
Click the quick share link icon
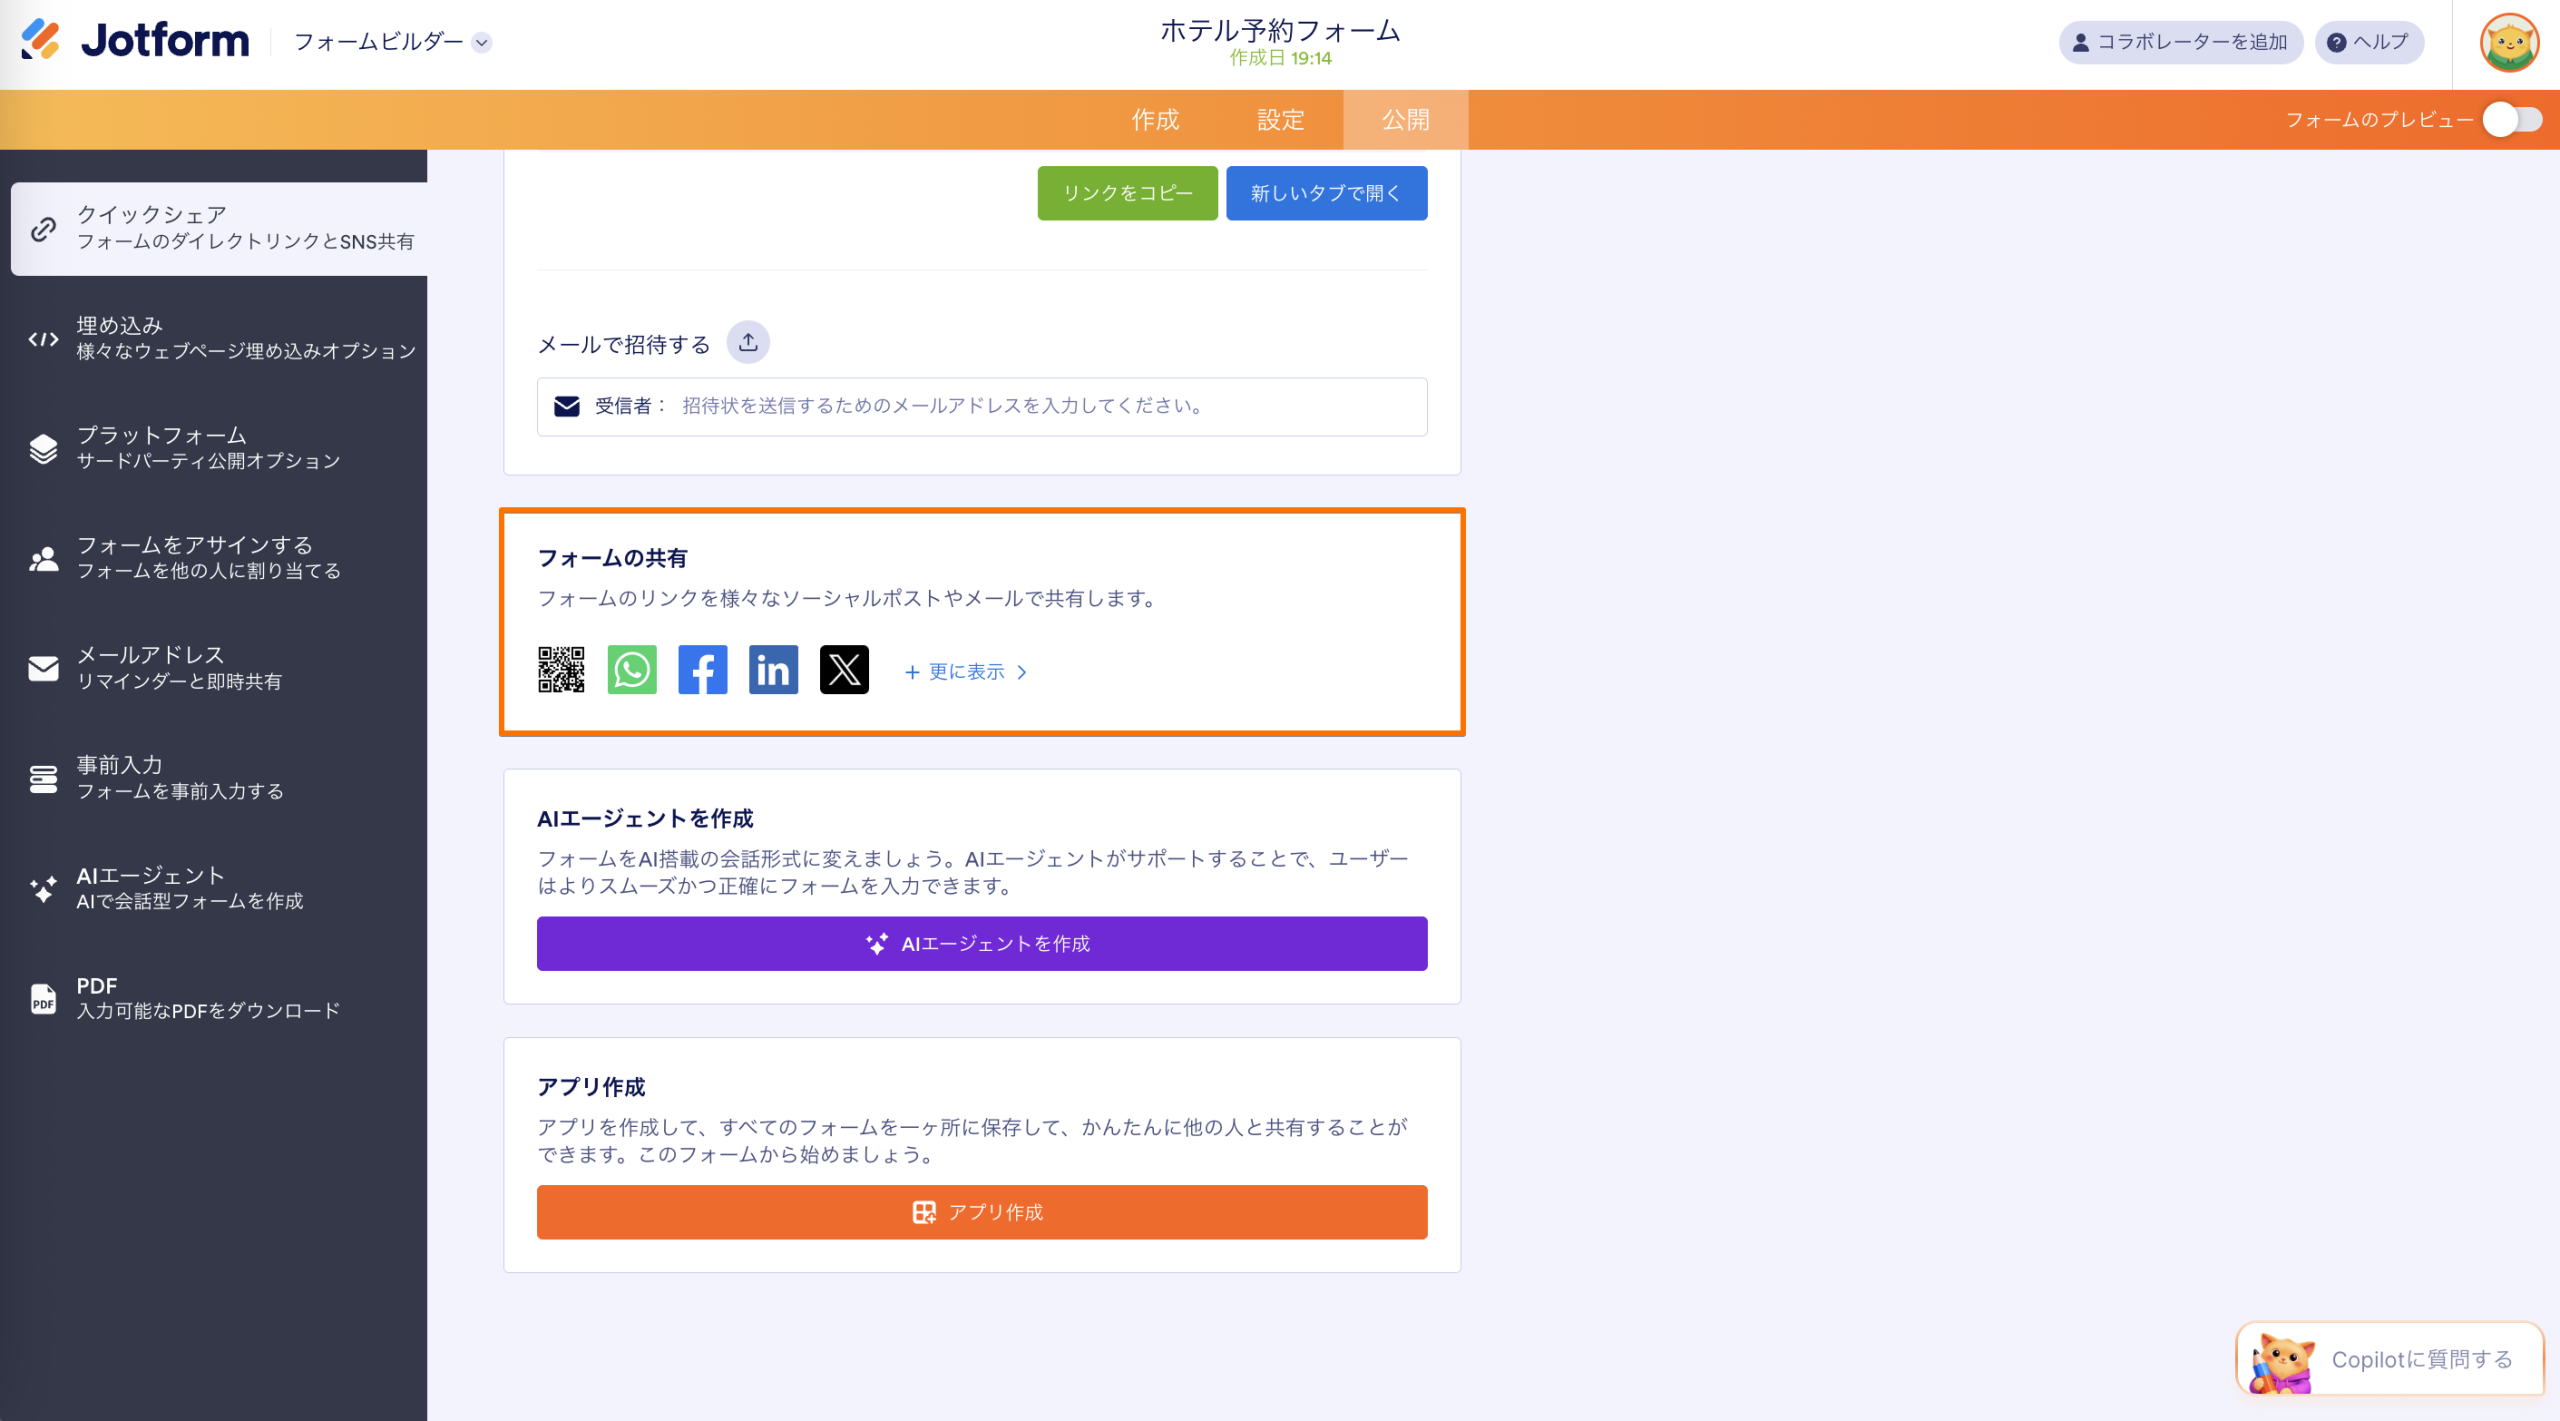(x=43, y=229)
